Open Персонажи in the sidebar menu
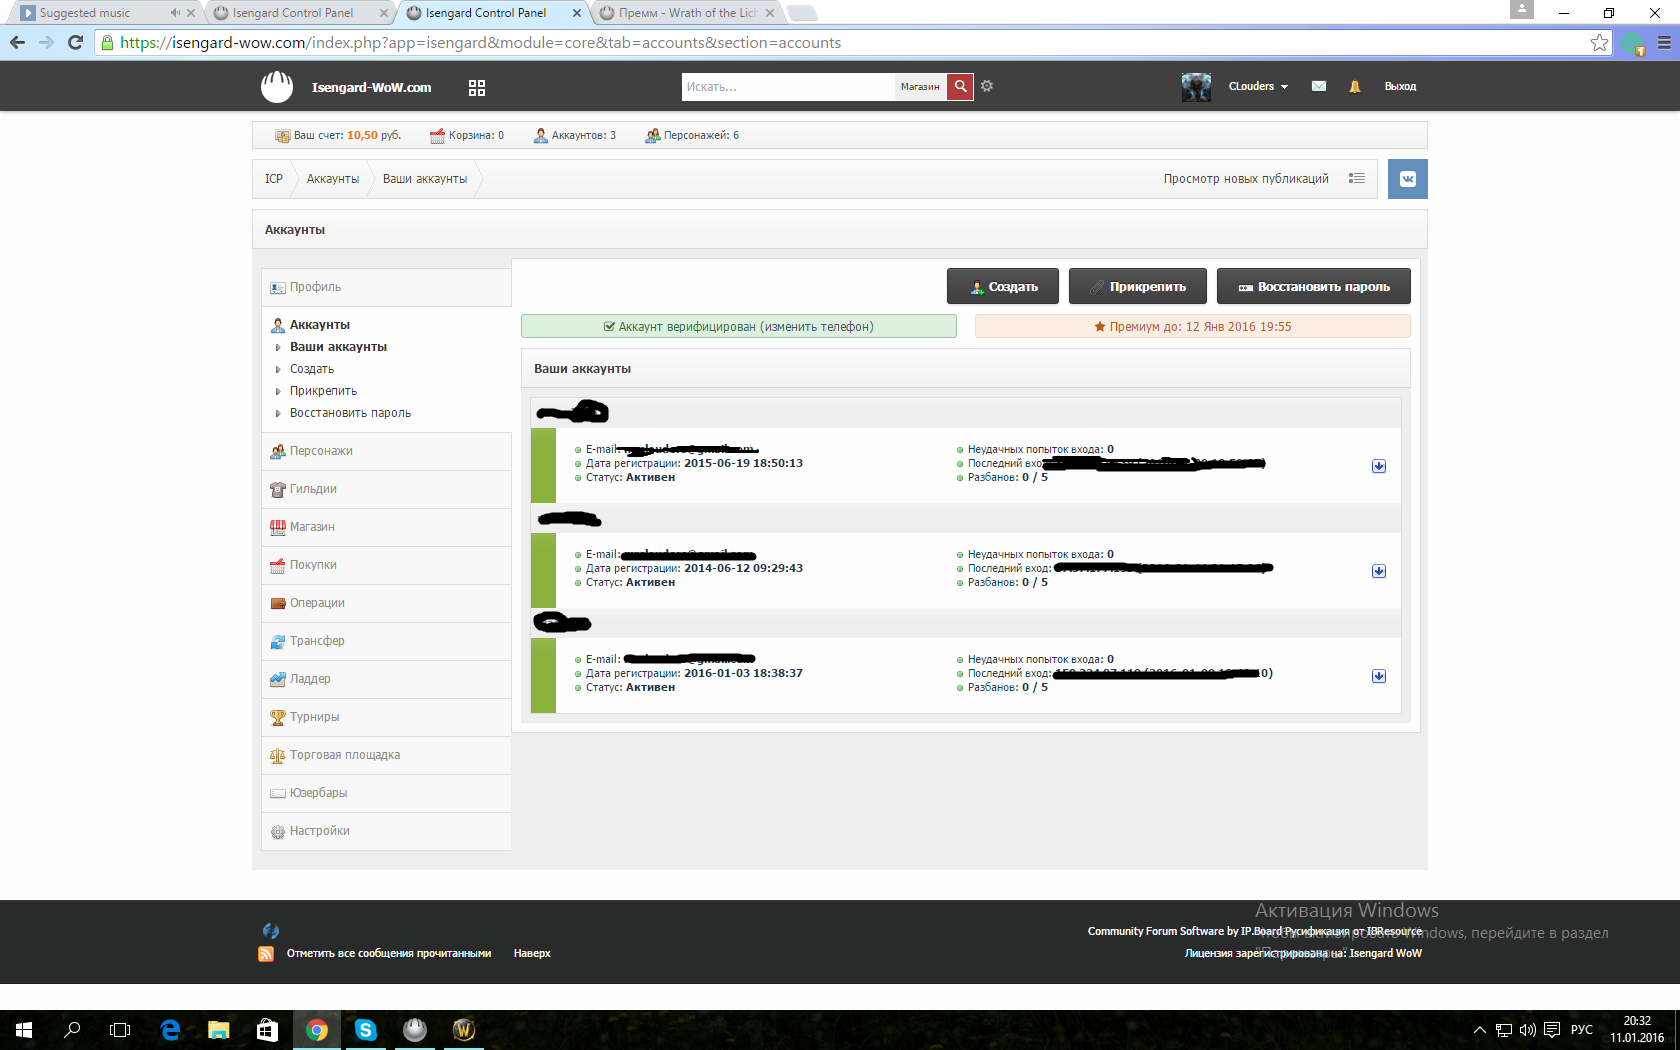 [x=321, y=451]
